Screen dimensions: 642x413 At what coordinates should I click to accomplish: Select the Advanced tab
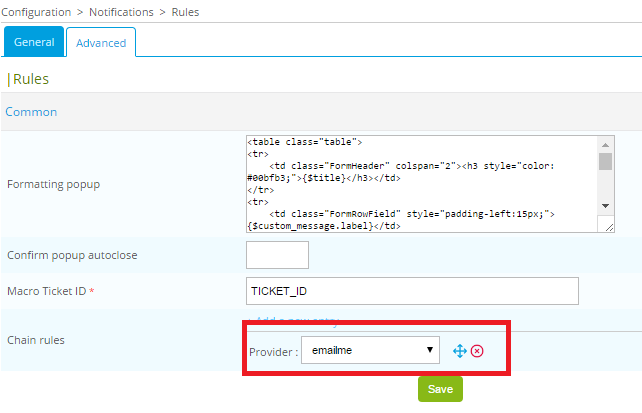click(101, 43)
